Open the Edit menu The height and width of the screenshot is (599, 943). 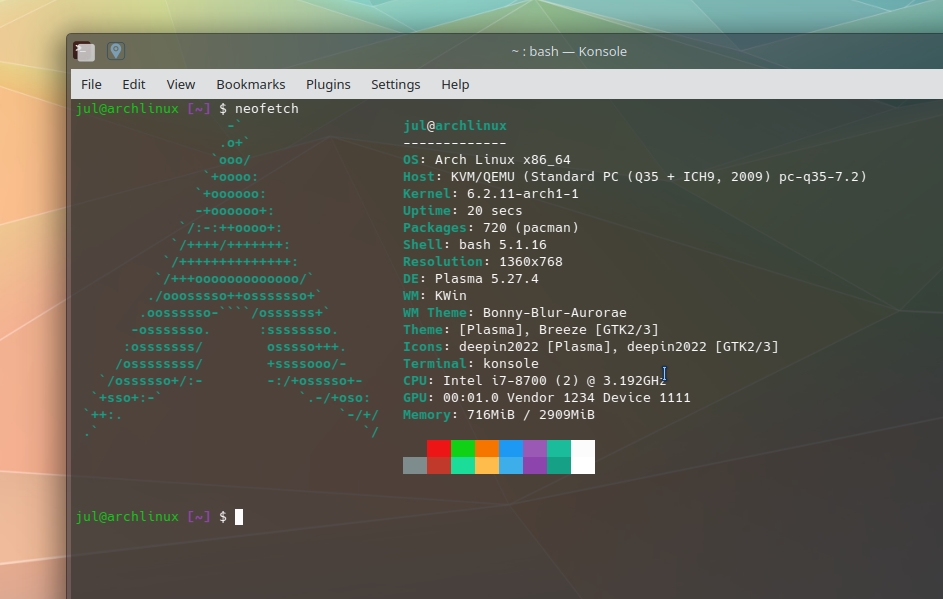(134, 85)
